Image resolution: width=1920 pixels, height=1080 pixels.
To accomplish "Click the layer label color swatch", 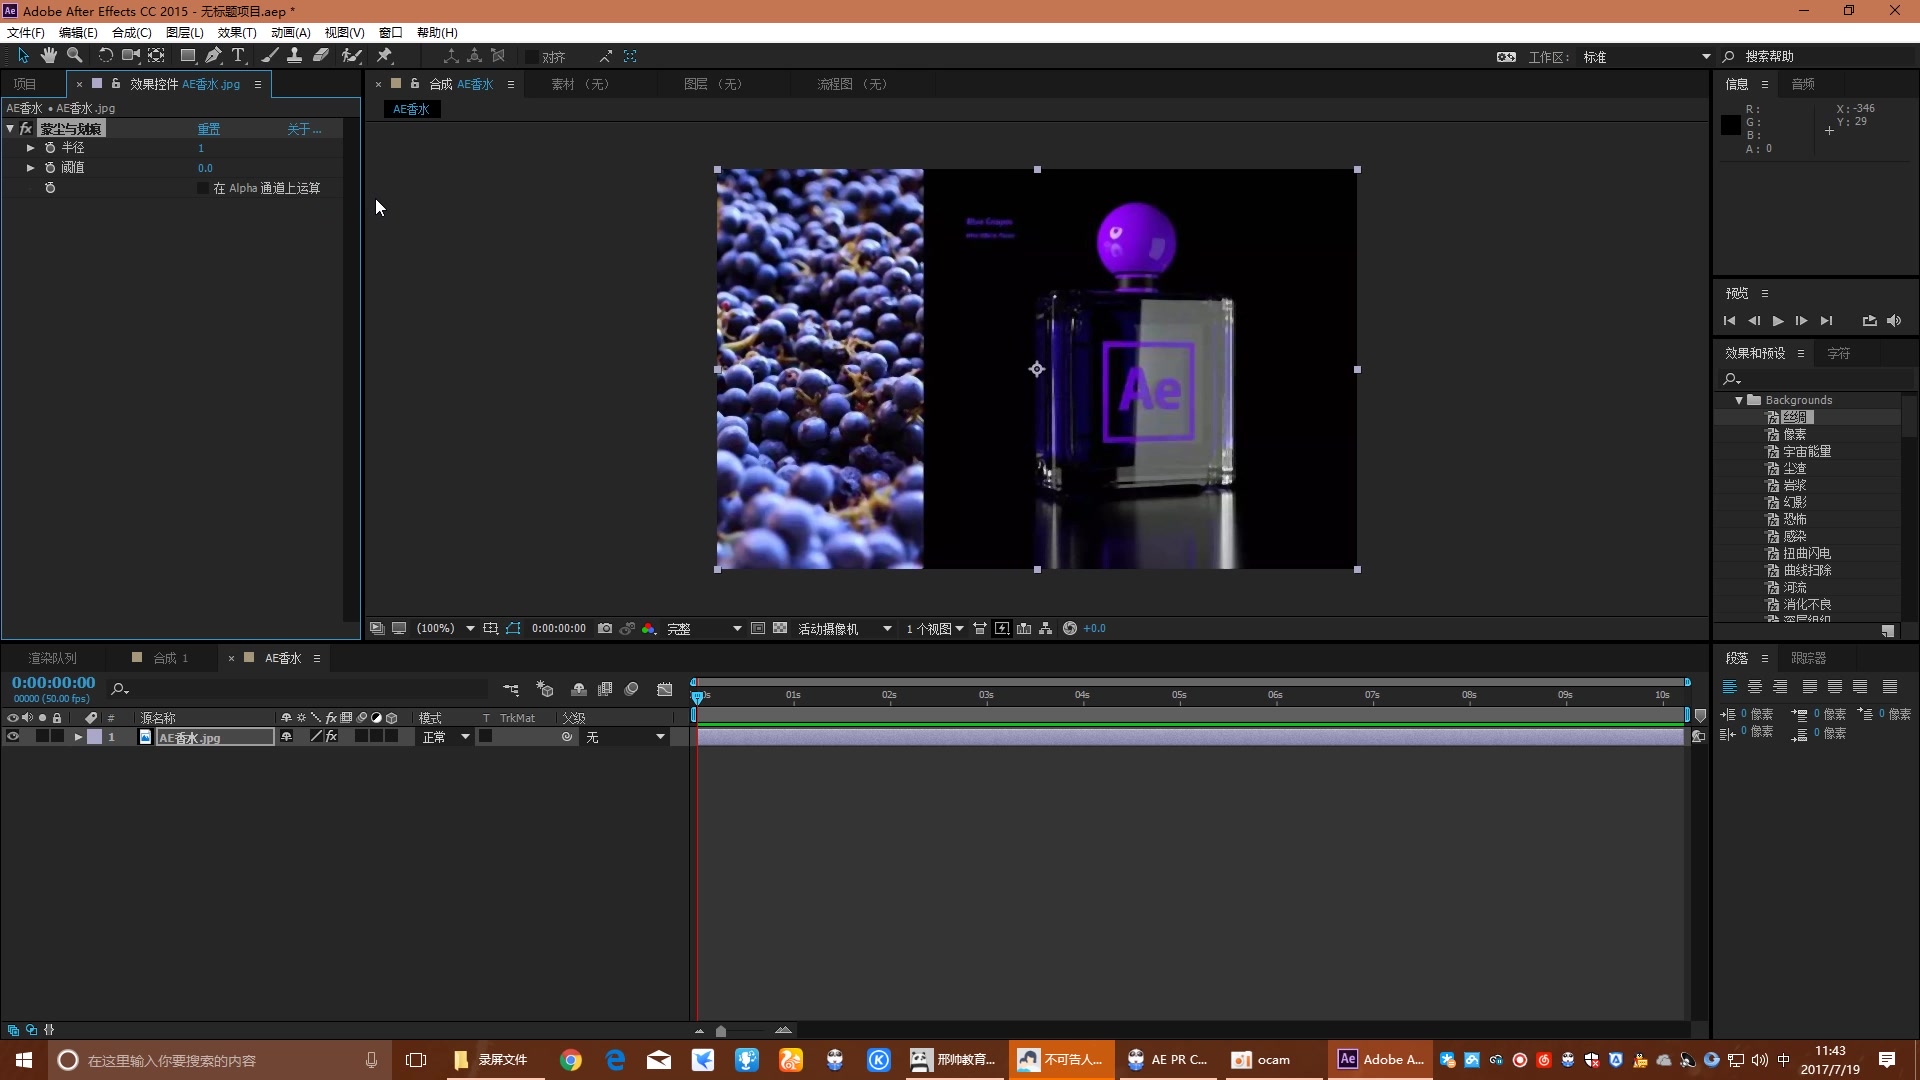I will 94,737.
